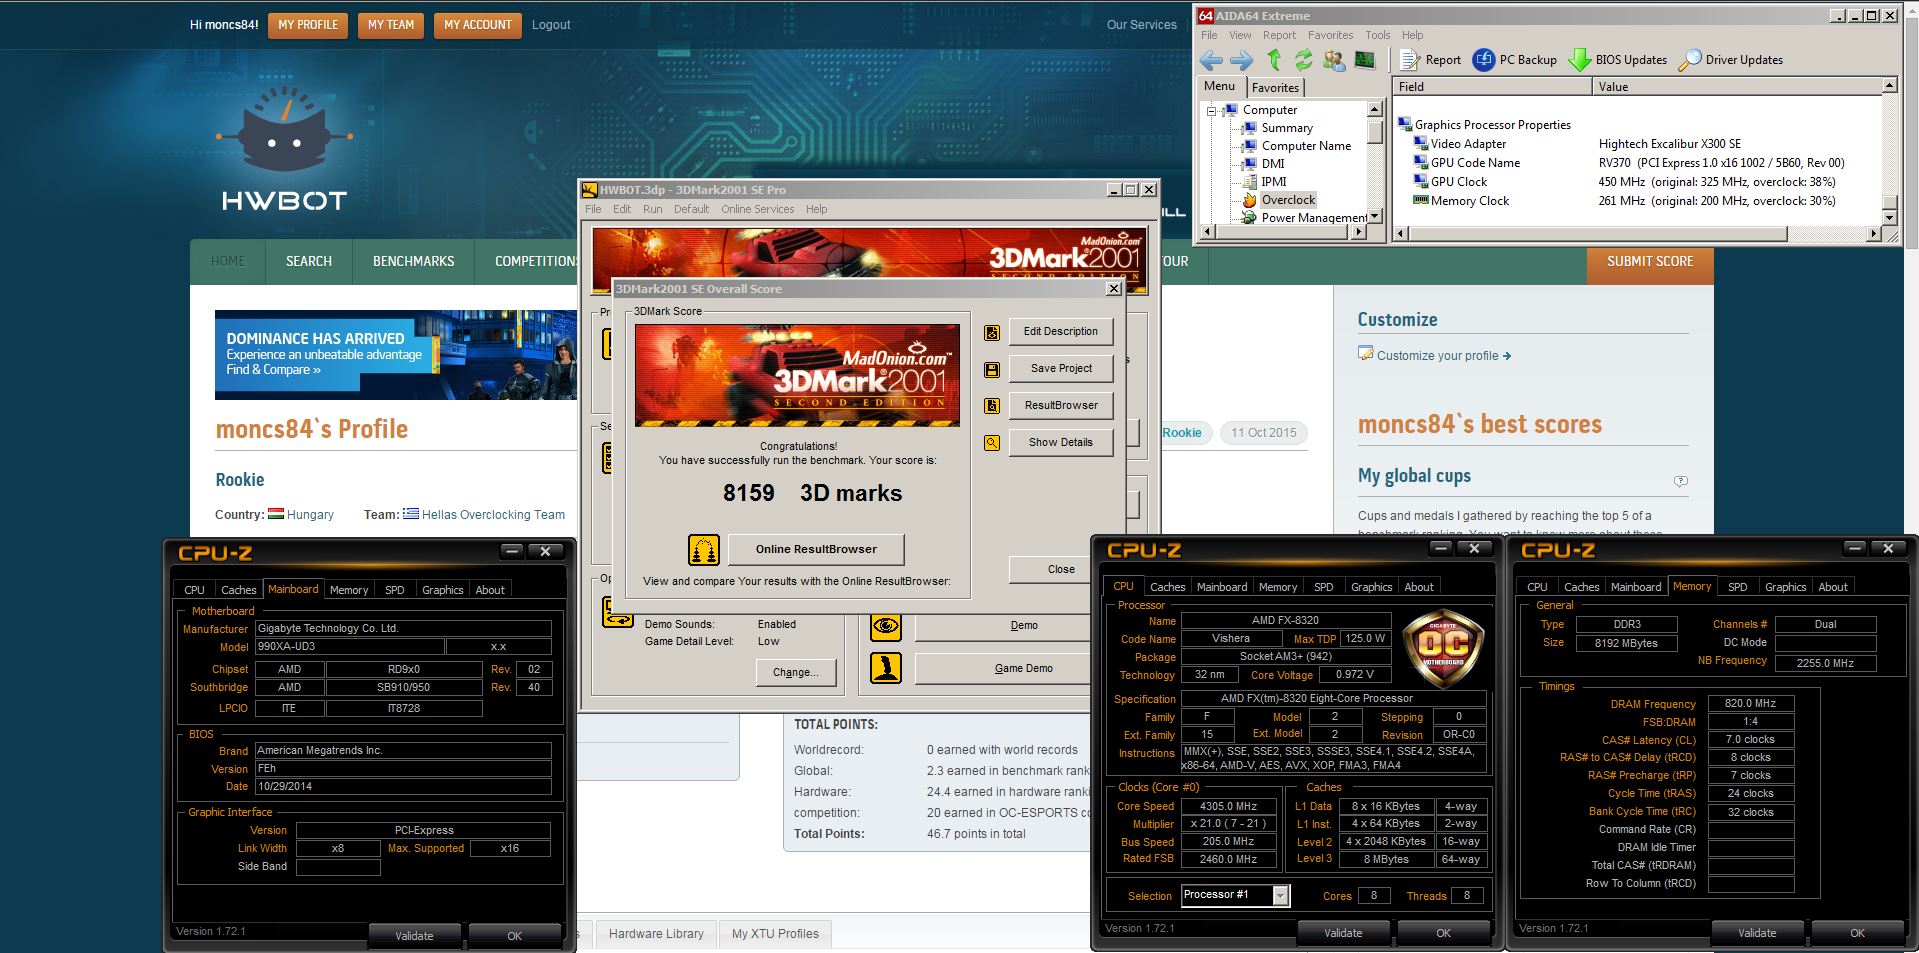This screenshot has width=1919, height=953.
Task: Click OK in right CPU-Z Memory window
Action: (x=1857, y=933)
